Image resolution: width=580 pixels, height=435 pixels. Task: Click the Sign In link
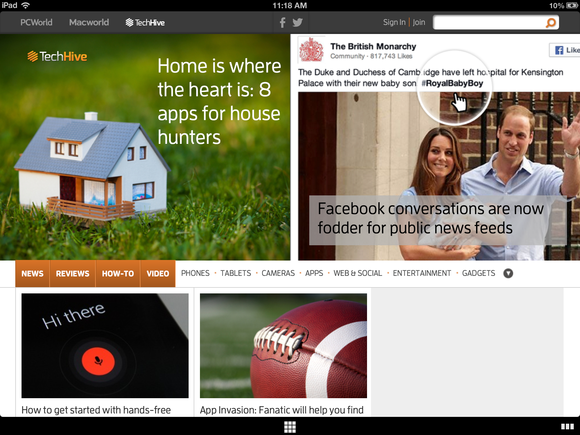click(394, 23)
